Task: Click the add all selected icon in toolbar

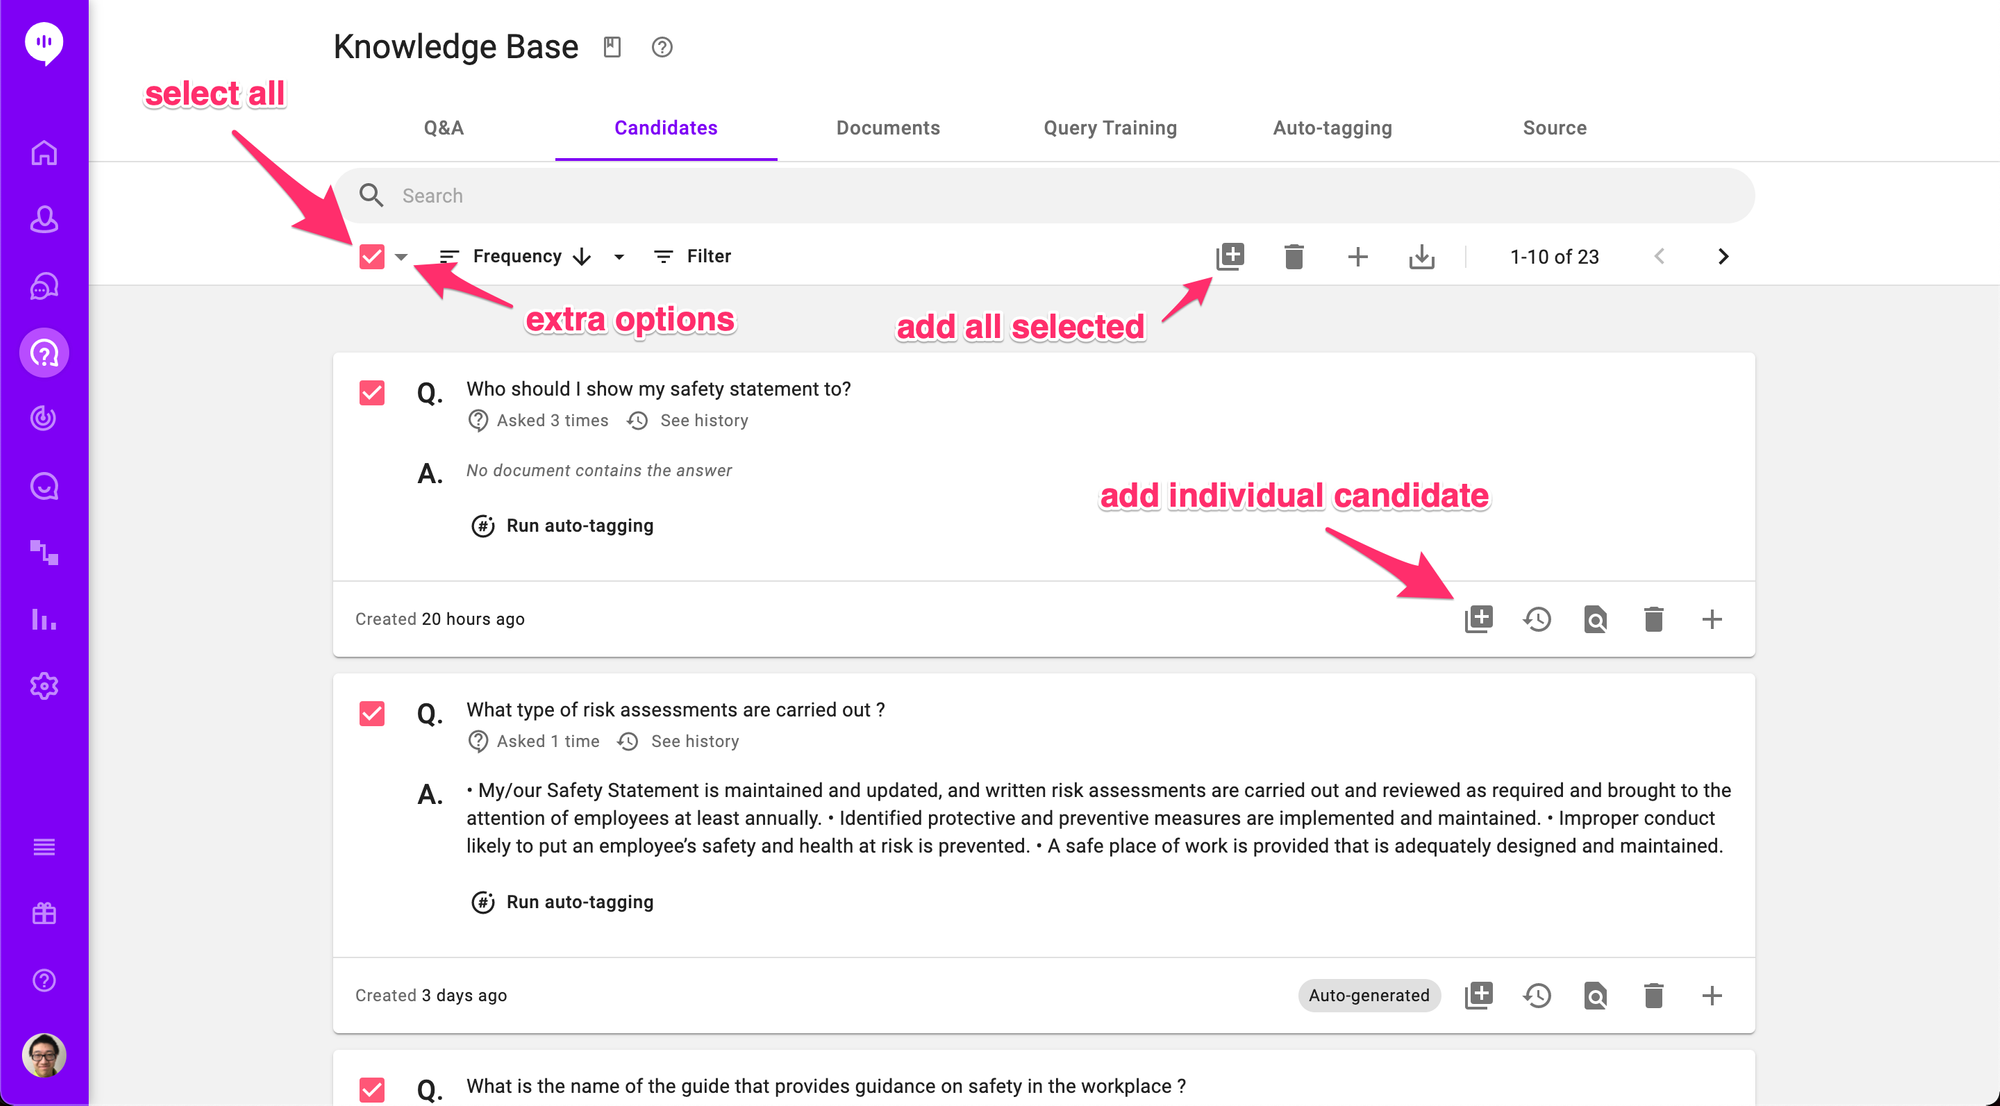Action: pyautogui.click(x=1230, y=257)
